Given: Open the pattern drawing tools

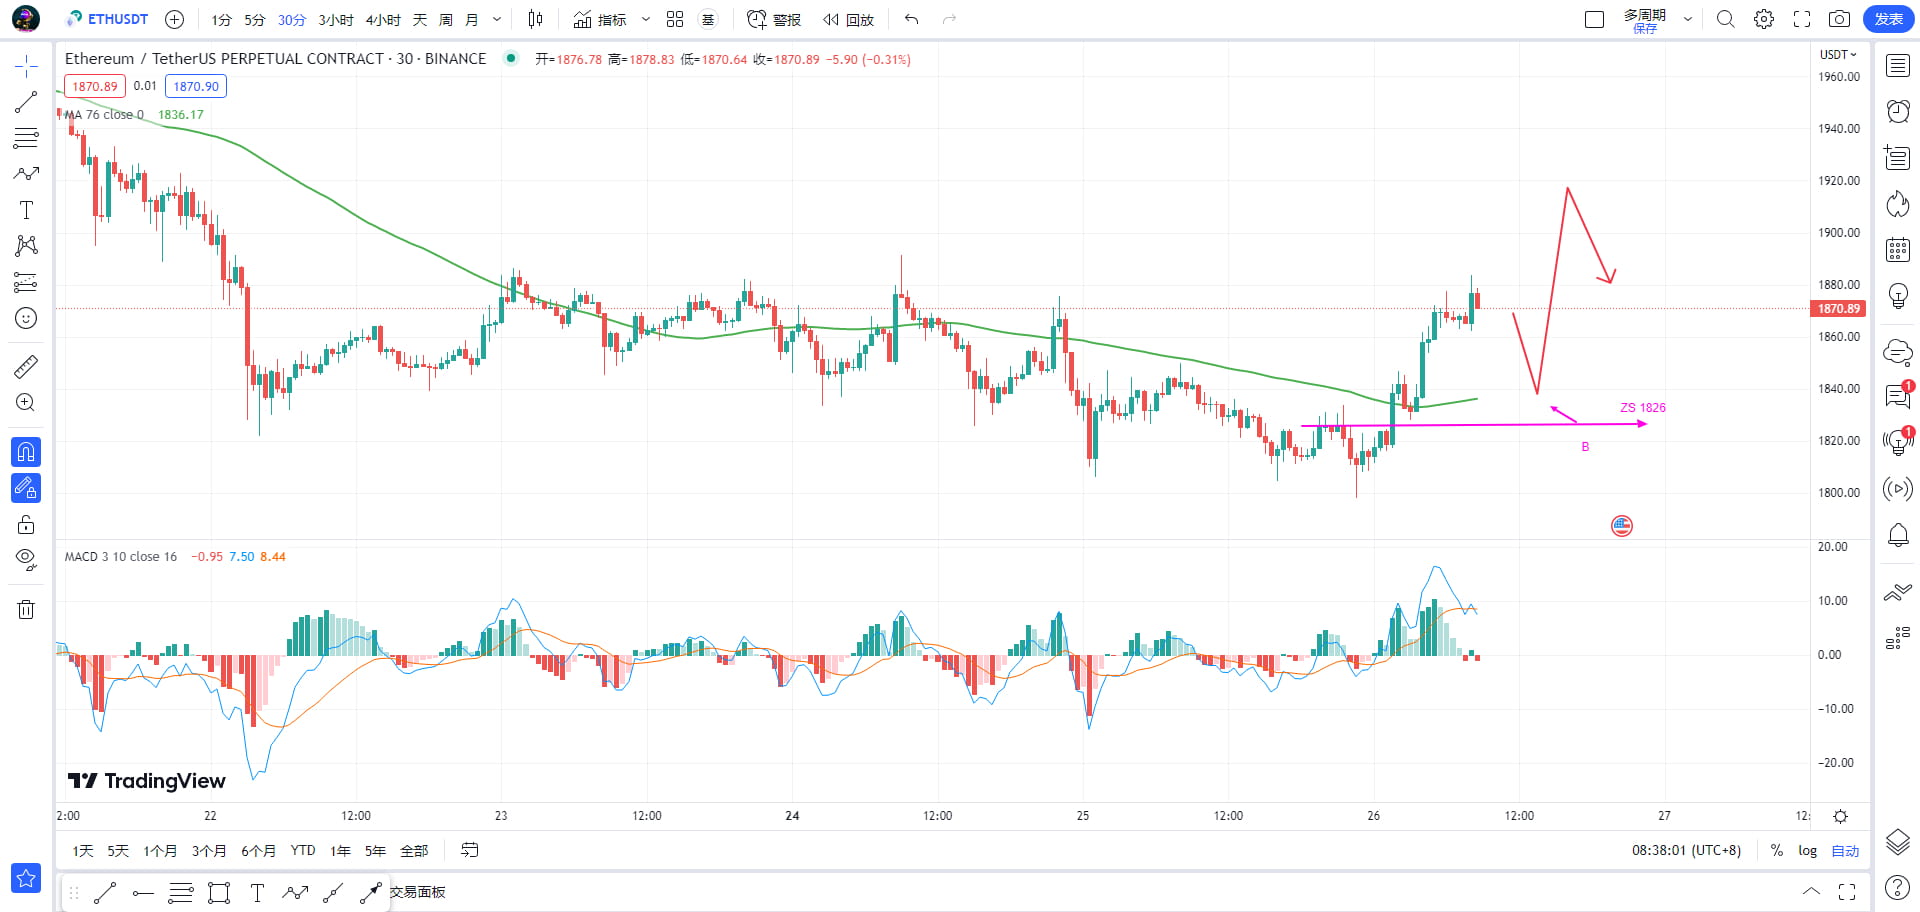Looking at the screenshot, I should (x=26, y=246).
